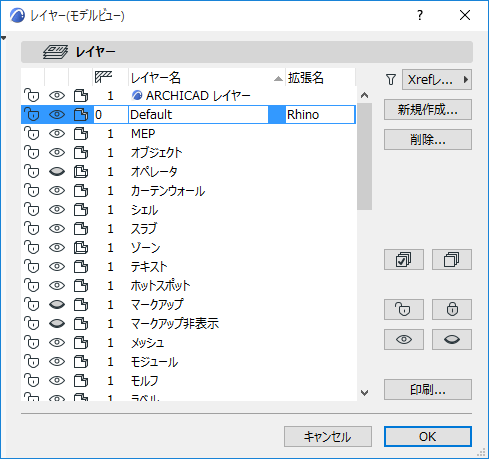
Task: Show the マークアップ非表示 layer
Action: (x=57, y=324)
